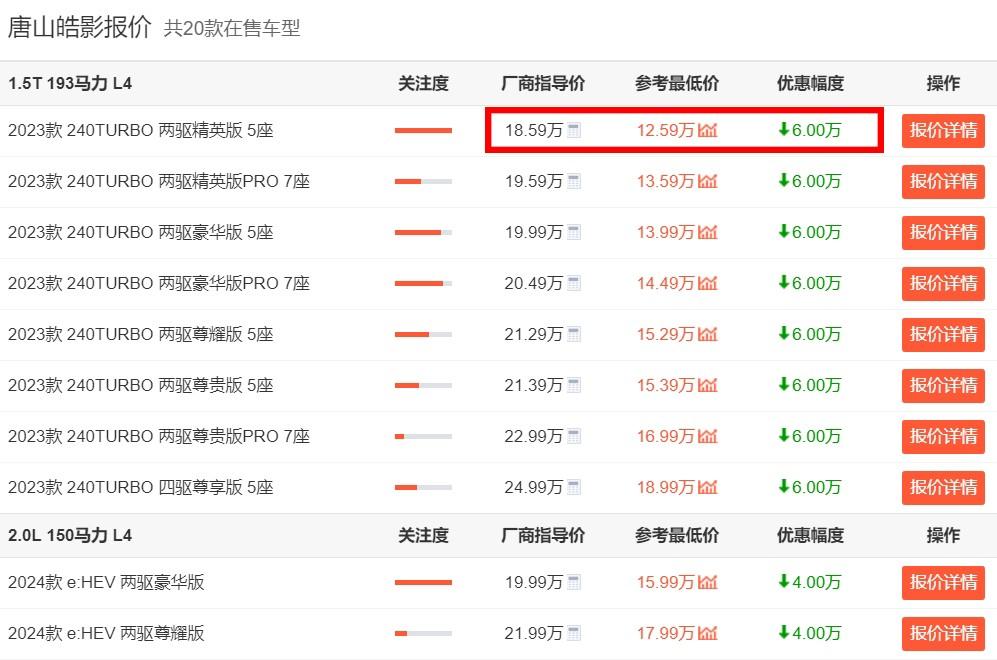Show price trend chart for 18.99万

[x=707, y=487]
